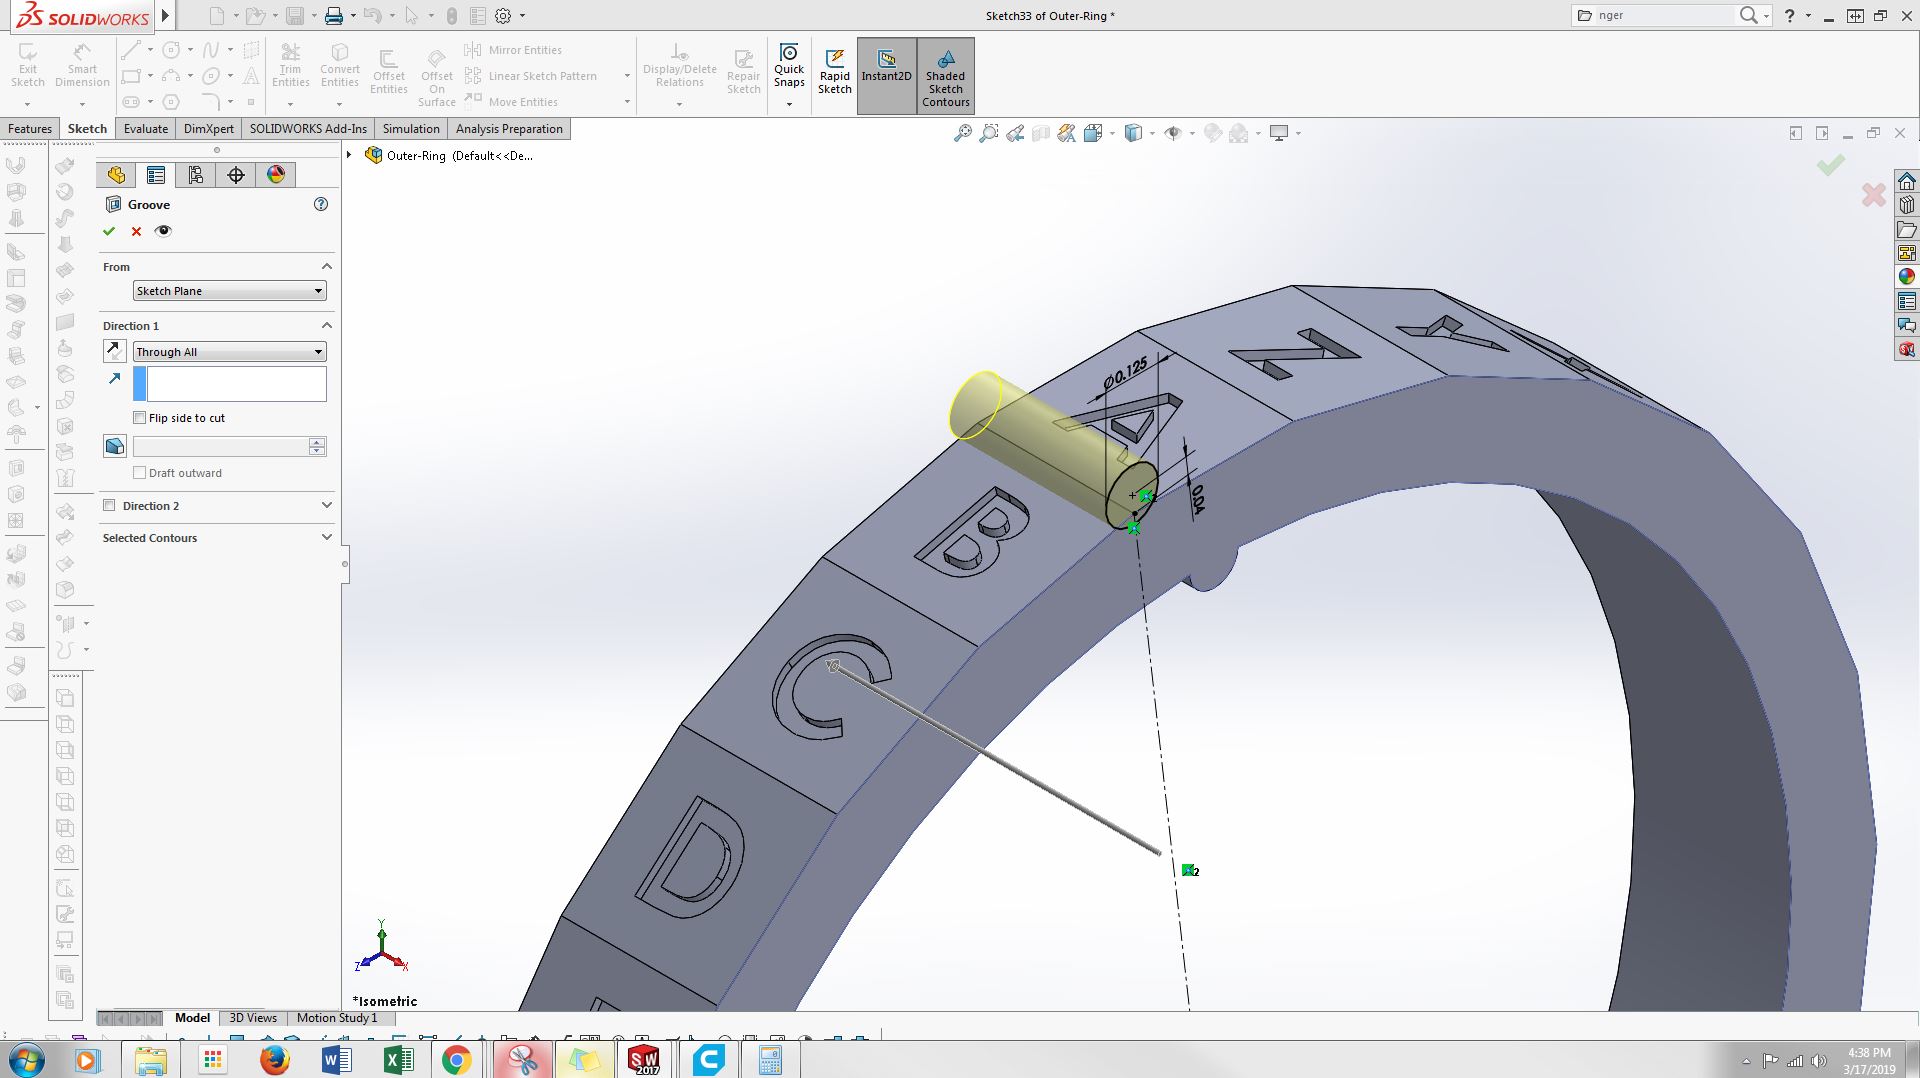The height and width of the screenshot is (1078, 1920).
Task: Click the Print icon in top toolbar
Action: coord(334,16)
